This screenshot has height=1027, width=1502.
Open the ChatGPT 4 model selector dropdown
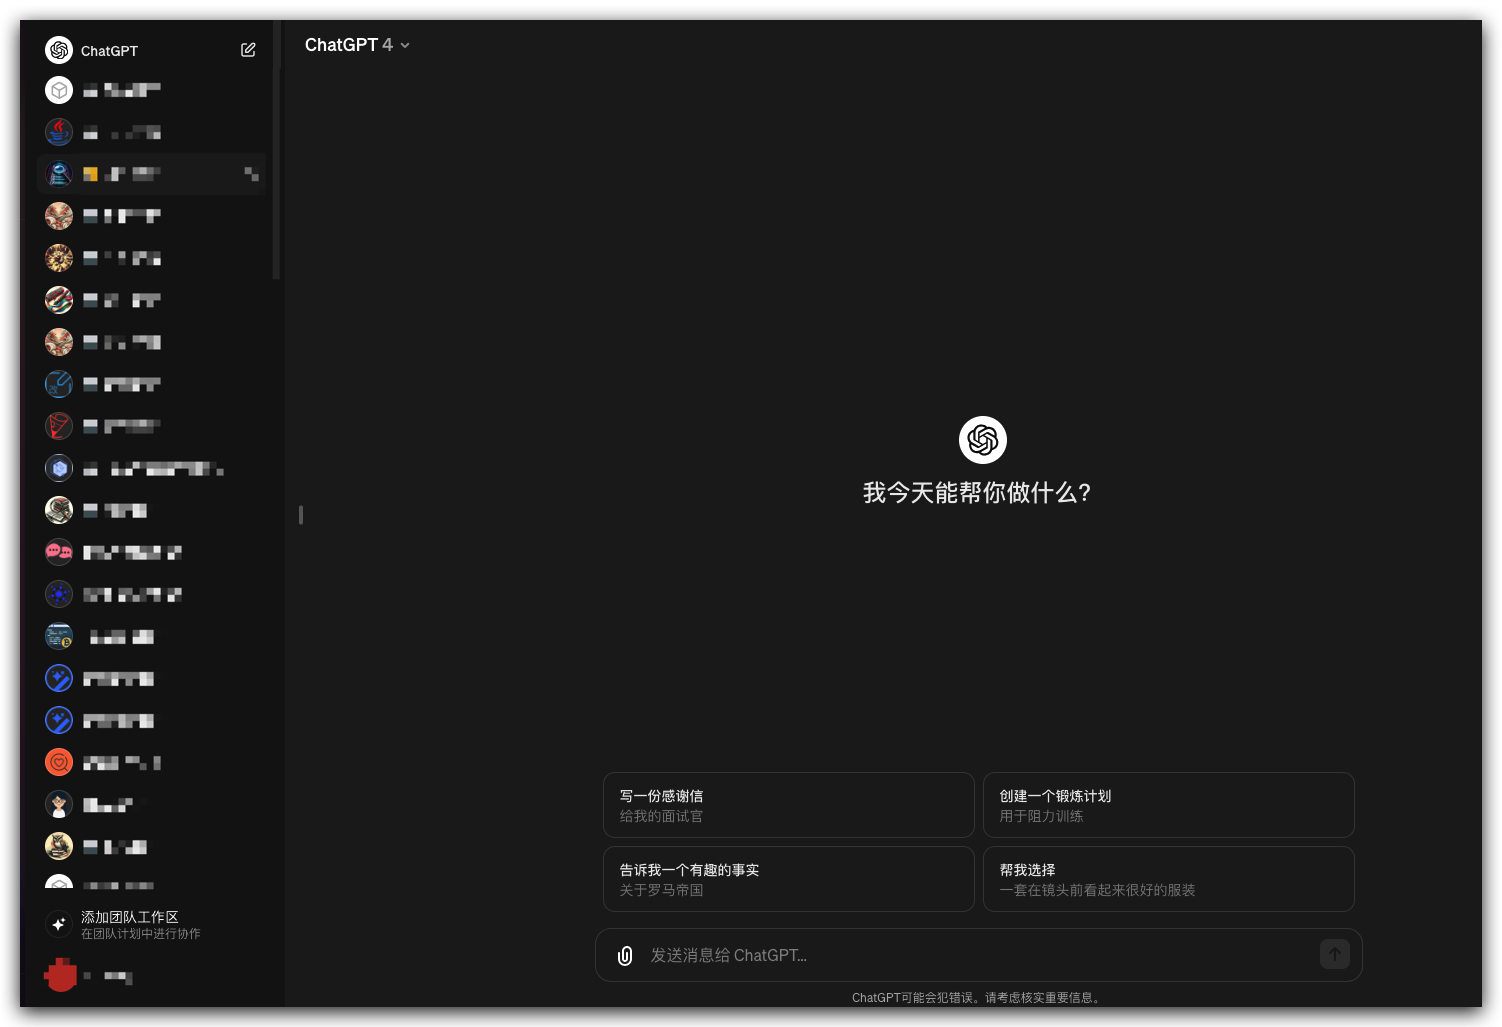(x=357, y=45)
